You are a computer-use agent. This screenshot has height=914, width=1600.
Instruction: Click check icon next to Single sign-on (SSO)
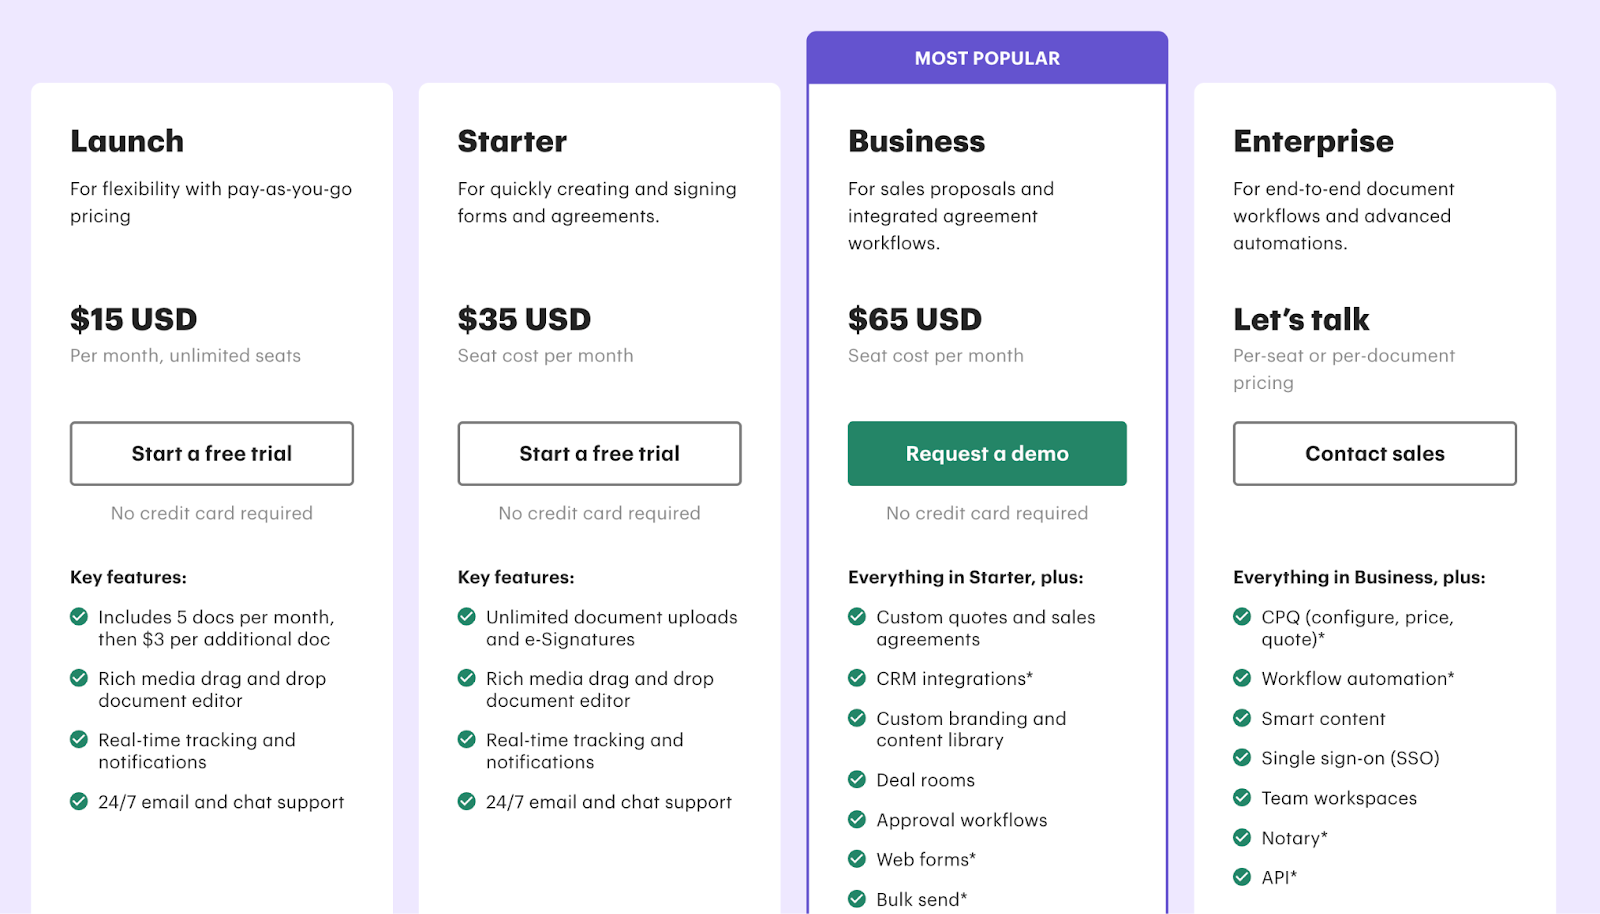[x=1242, y=757]
